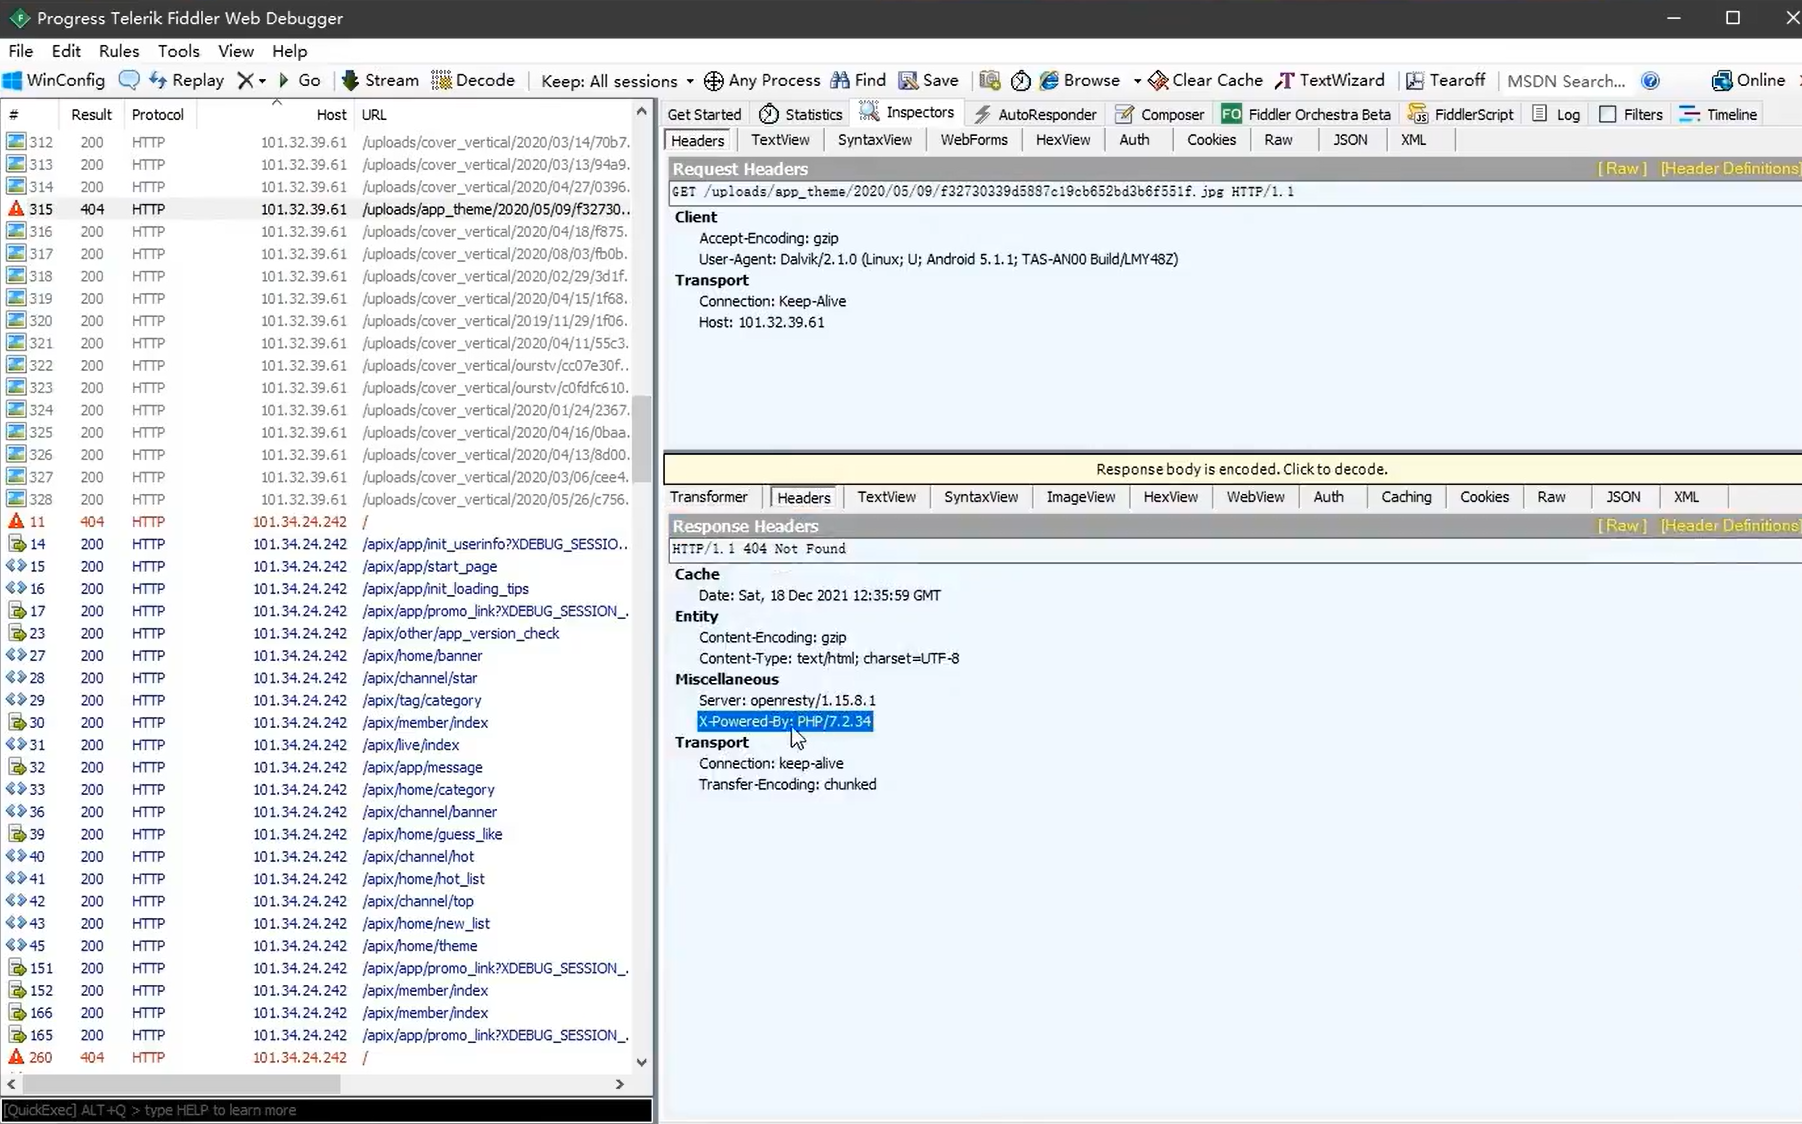The width and height of the screenshot is (1802, 1124).
Task: Click response Header Definitions link
Action: click(x=1729, y=525)
